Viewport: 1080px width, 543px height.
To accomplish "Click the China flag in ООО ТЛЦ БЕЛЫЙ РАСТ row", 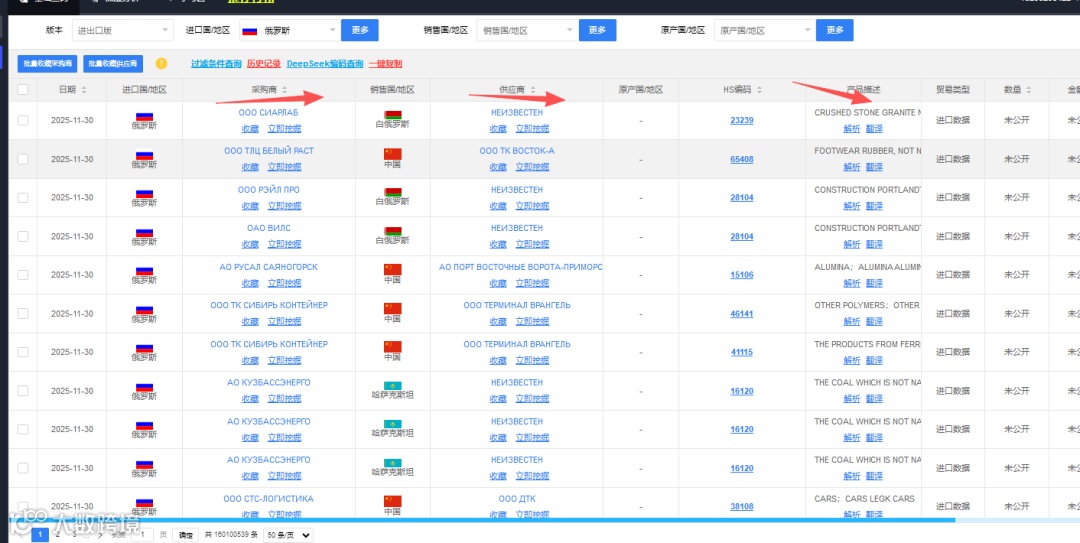I will pos(393,154).
